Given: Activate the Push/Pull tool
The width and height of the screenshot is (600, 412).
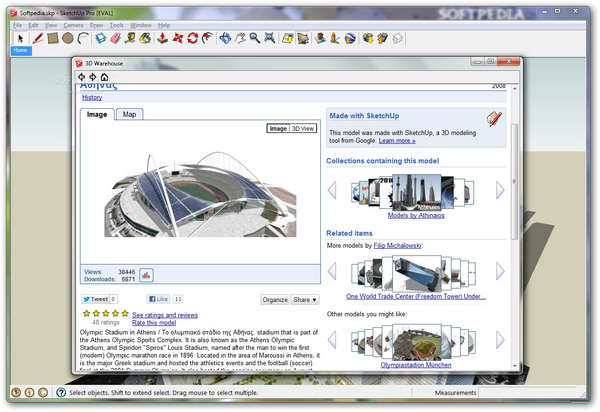Looking at the screenshot, I should pyautogui.click(x=163, y=38).
